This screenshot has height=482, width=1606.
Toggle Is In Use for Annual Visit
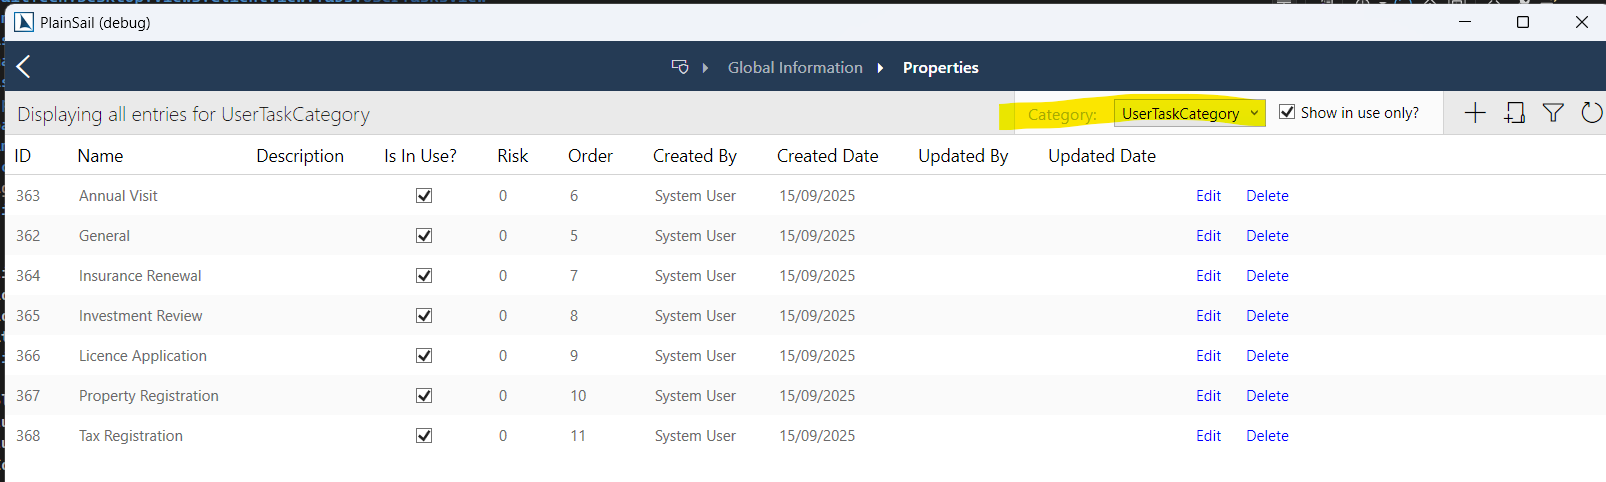coord(424,196)
